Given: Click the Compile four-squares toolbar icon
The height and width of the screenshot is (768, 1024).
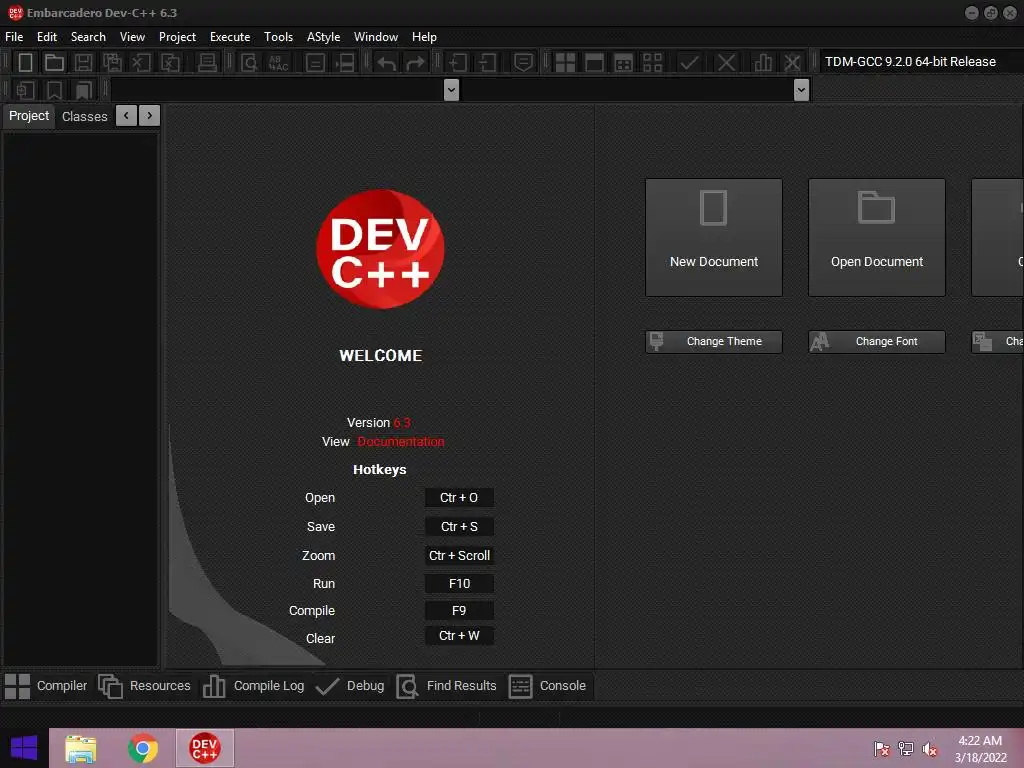Looking at the screenshot, I should [x=565, y=63].
